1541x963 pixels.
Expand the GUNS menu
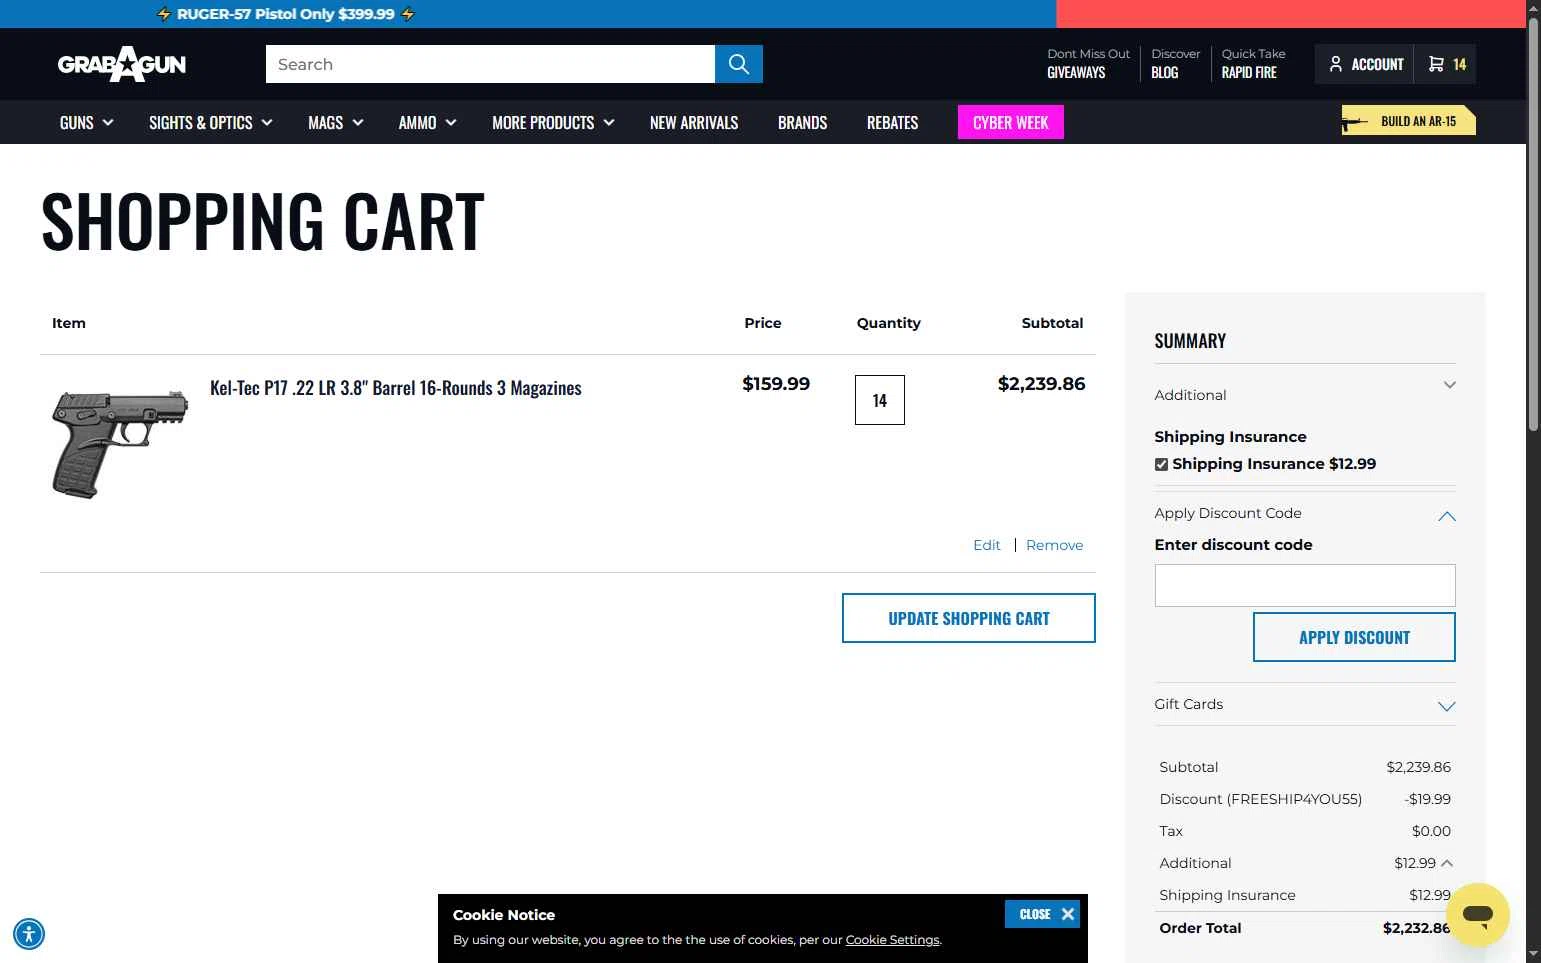pos(86,122)
